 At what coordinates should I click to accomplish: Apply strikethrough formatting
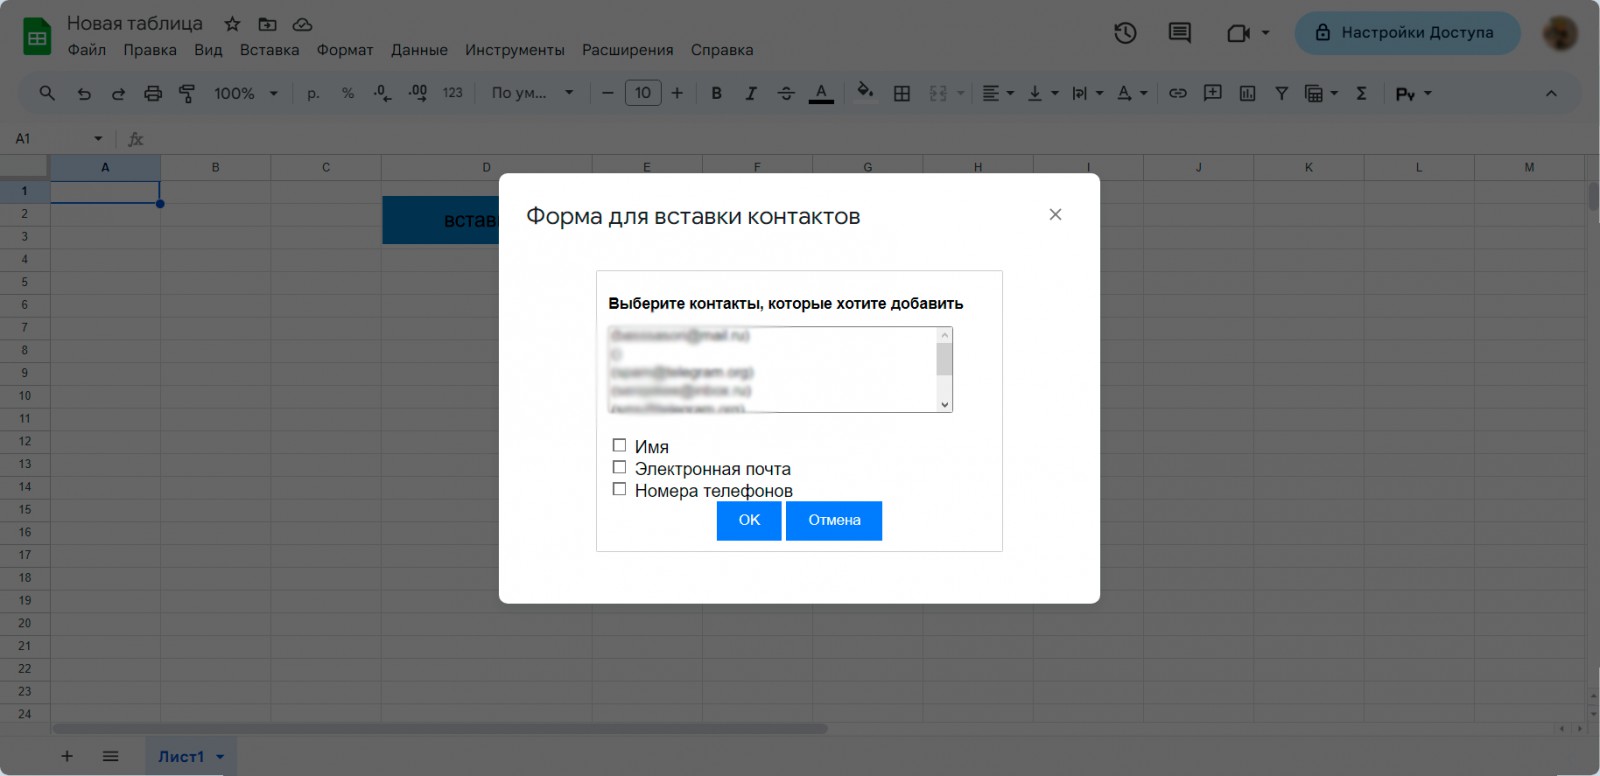tap(786, 93)
